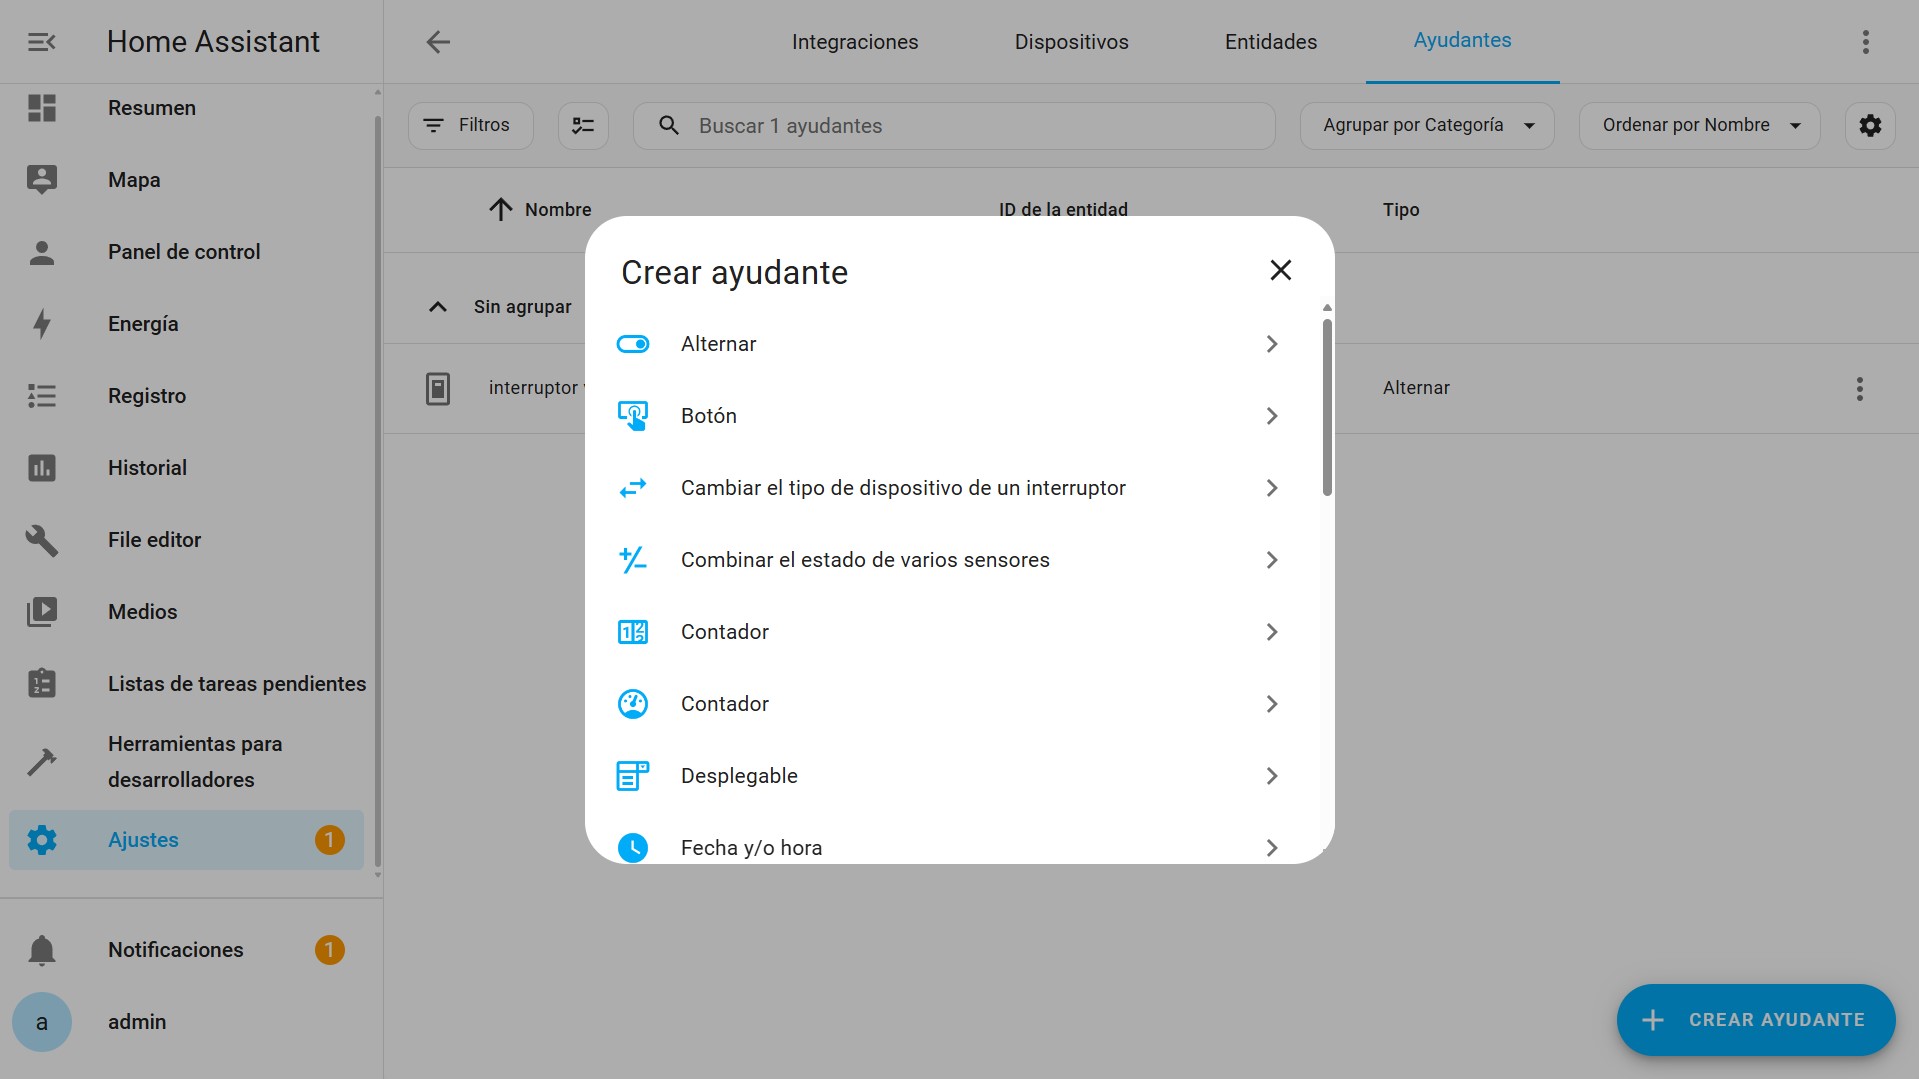Open the table settings gear icon
Viewport: 1919px width, 1079px height.
coord(1869,125)
